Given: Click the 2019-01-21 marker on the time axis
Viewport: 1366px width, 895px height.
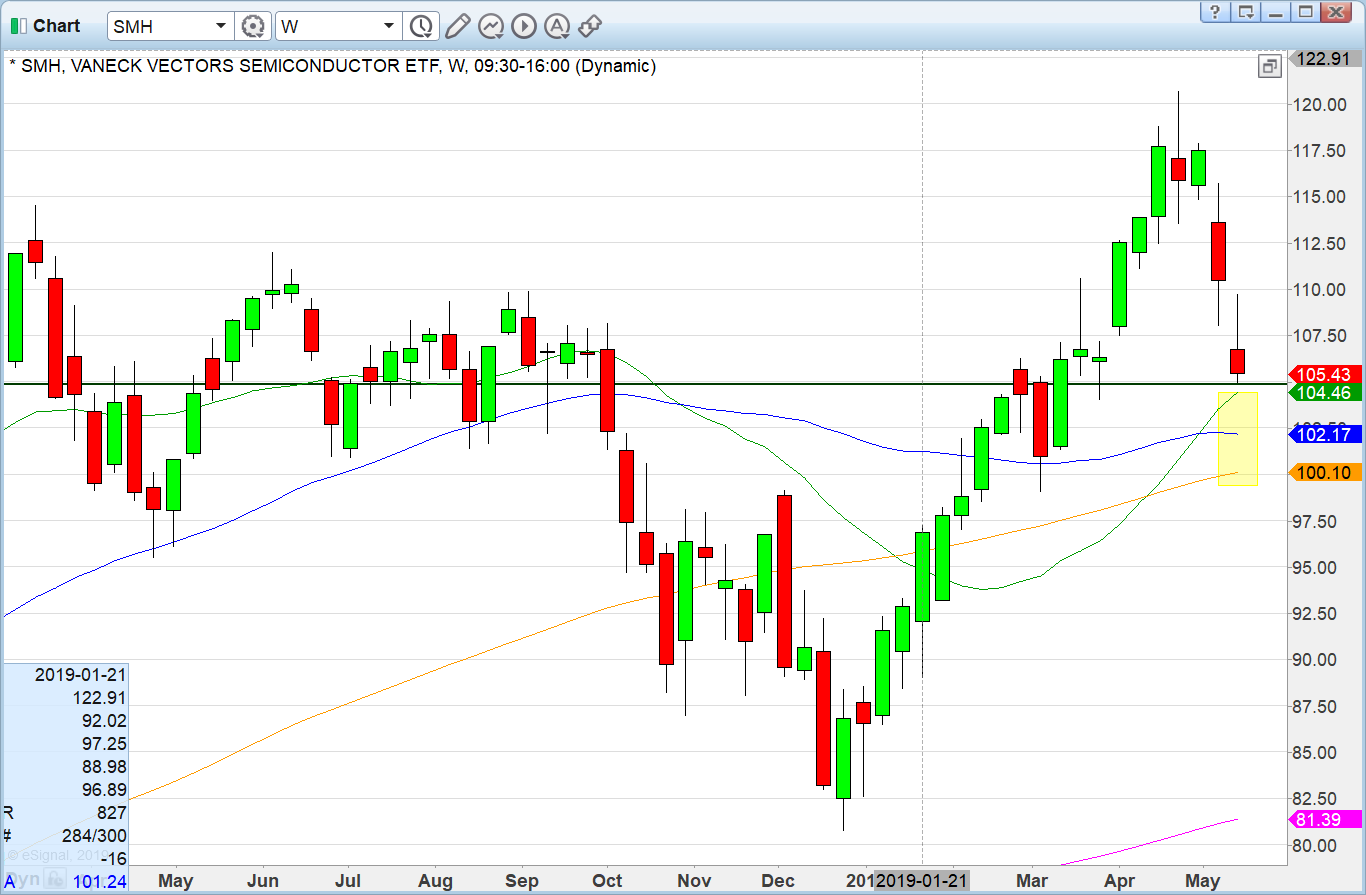Looking at the screenshot, I should coord(921,881).
